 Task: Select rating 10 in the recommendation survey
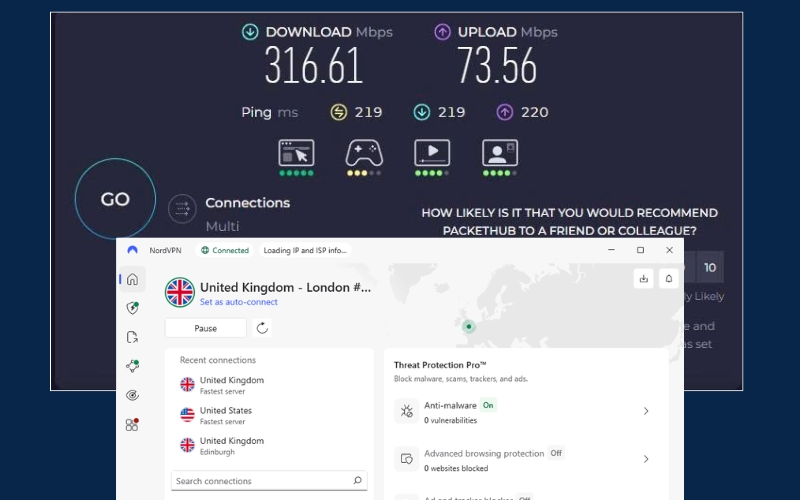pos(710,267)
